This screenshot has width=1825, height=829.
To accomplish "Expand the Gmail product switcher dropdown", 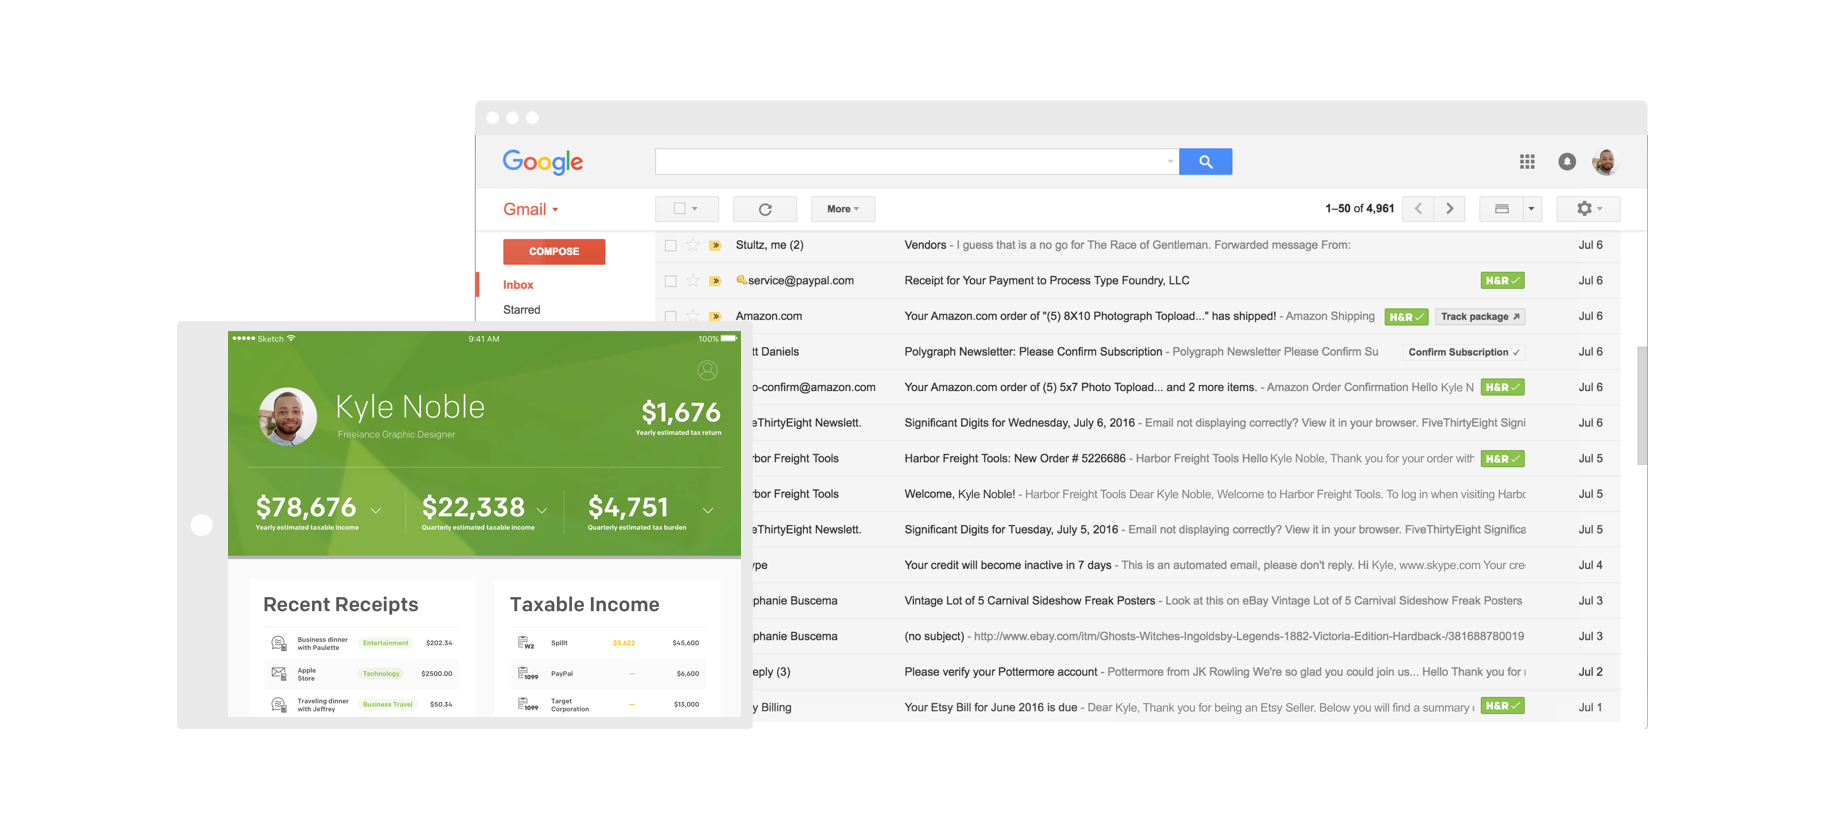I will [556, 210].
